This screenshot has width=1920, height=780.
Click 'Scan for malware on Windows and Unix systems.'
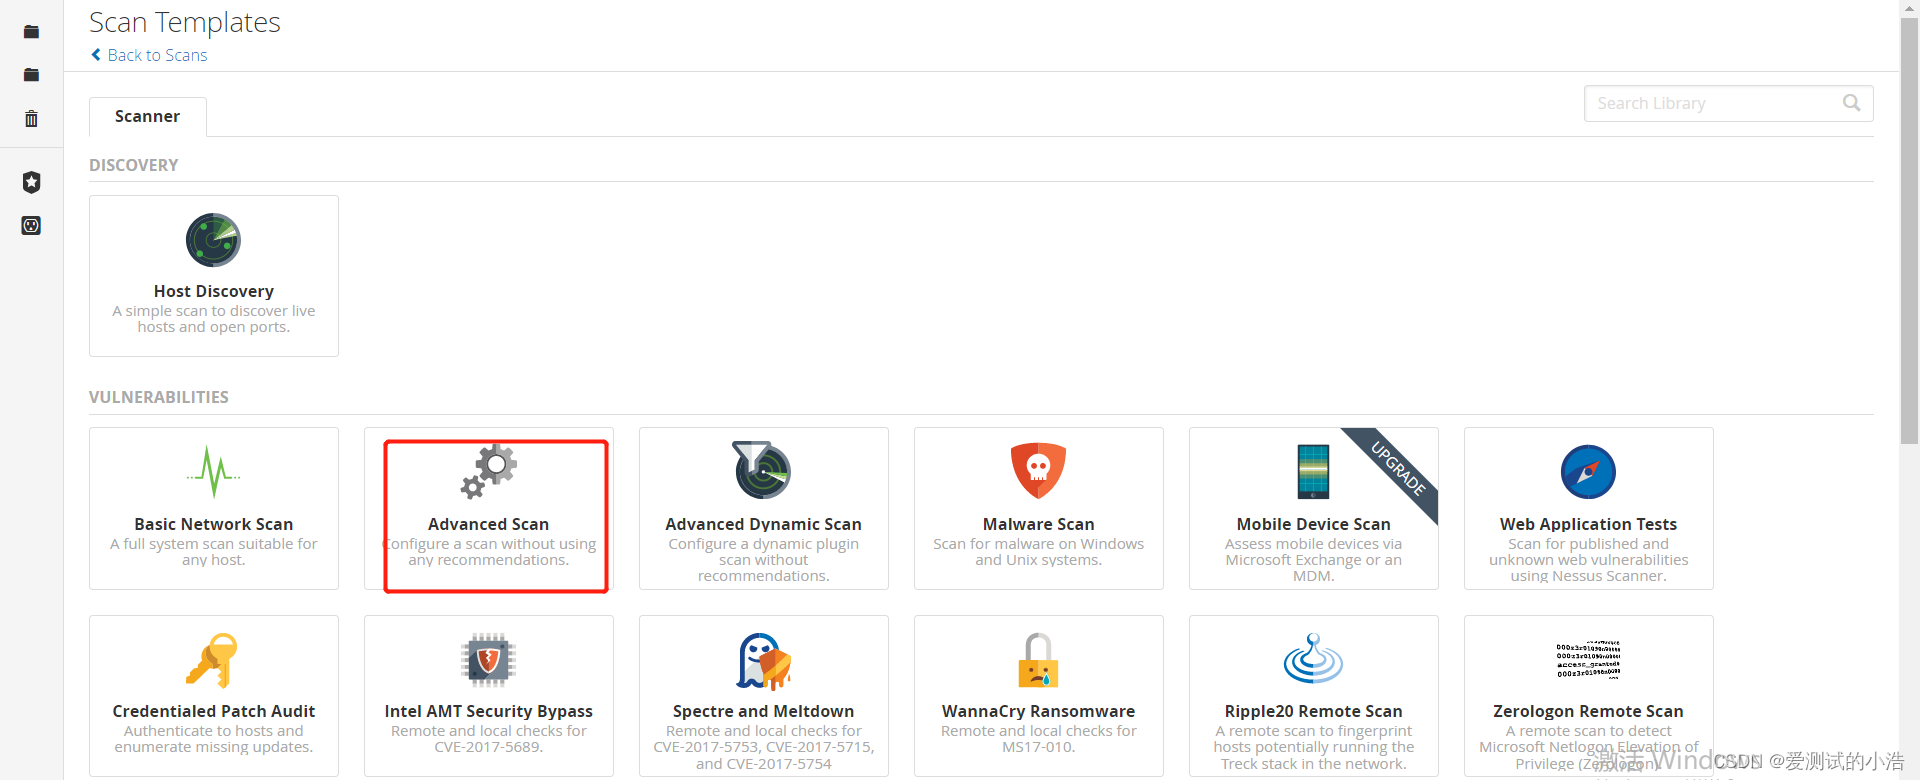point(1038,552)
